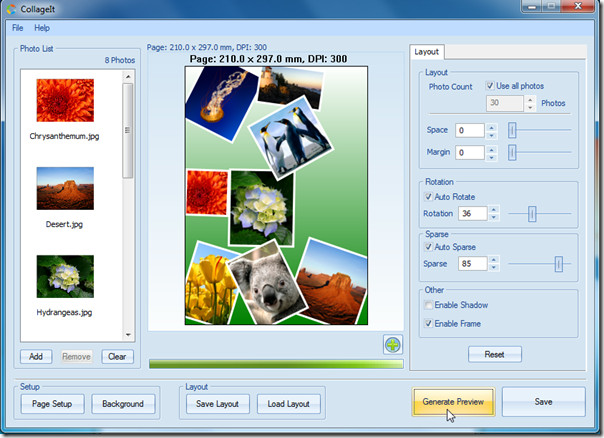Click the Reset button
This screenshot has width=604, height=438.
coord(495,354)
